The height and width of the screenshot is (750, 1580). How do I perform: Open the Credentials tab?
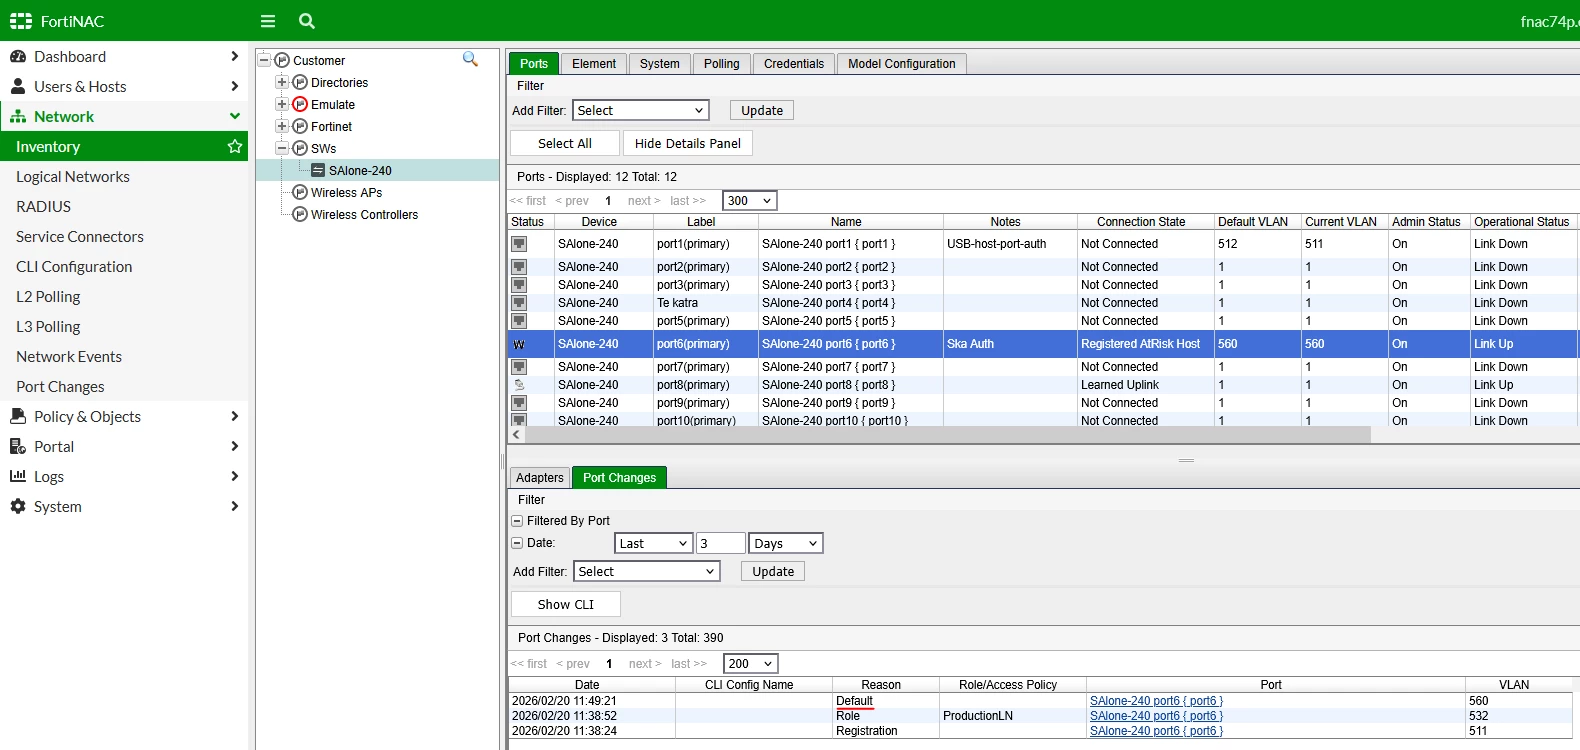coord(794,64)
